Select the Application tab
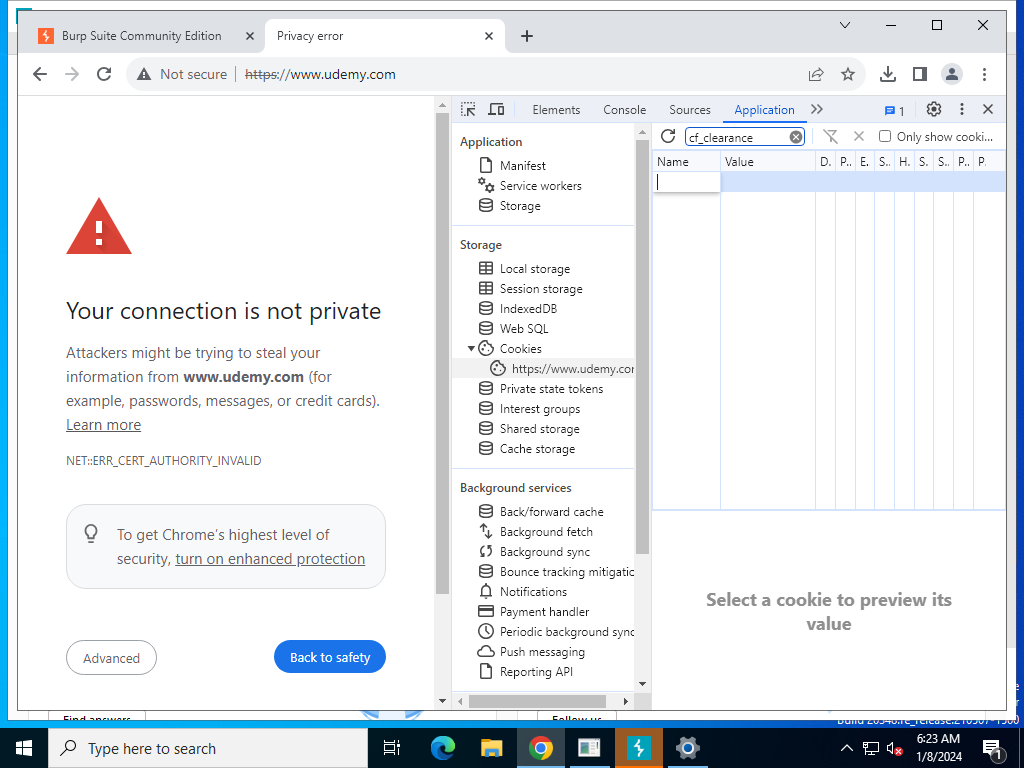The image size is (1024, 768). pos(764,110)
